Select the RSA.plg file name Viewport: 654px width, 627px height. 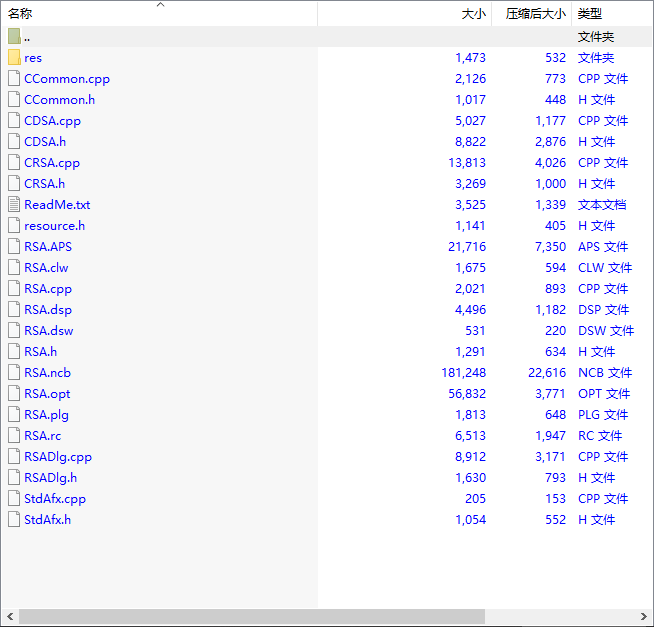coord(46,415)
